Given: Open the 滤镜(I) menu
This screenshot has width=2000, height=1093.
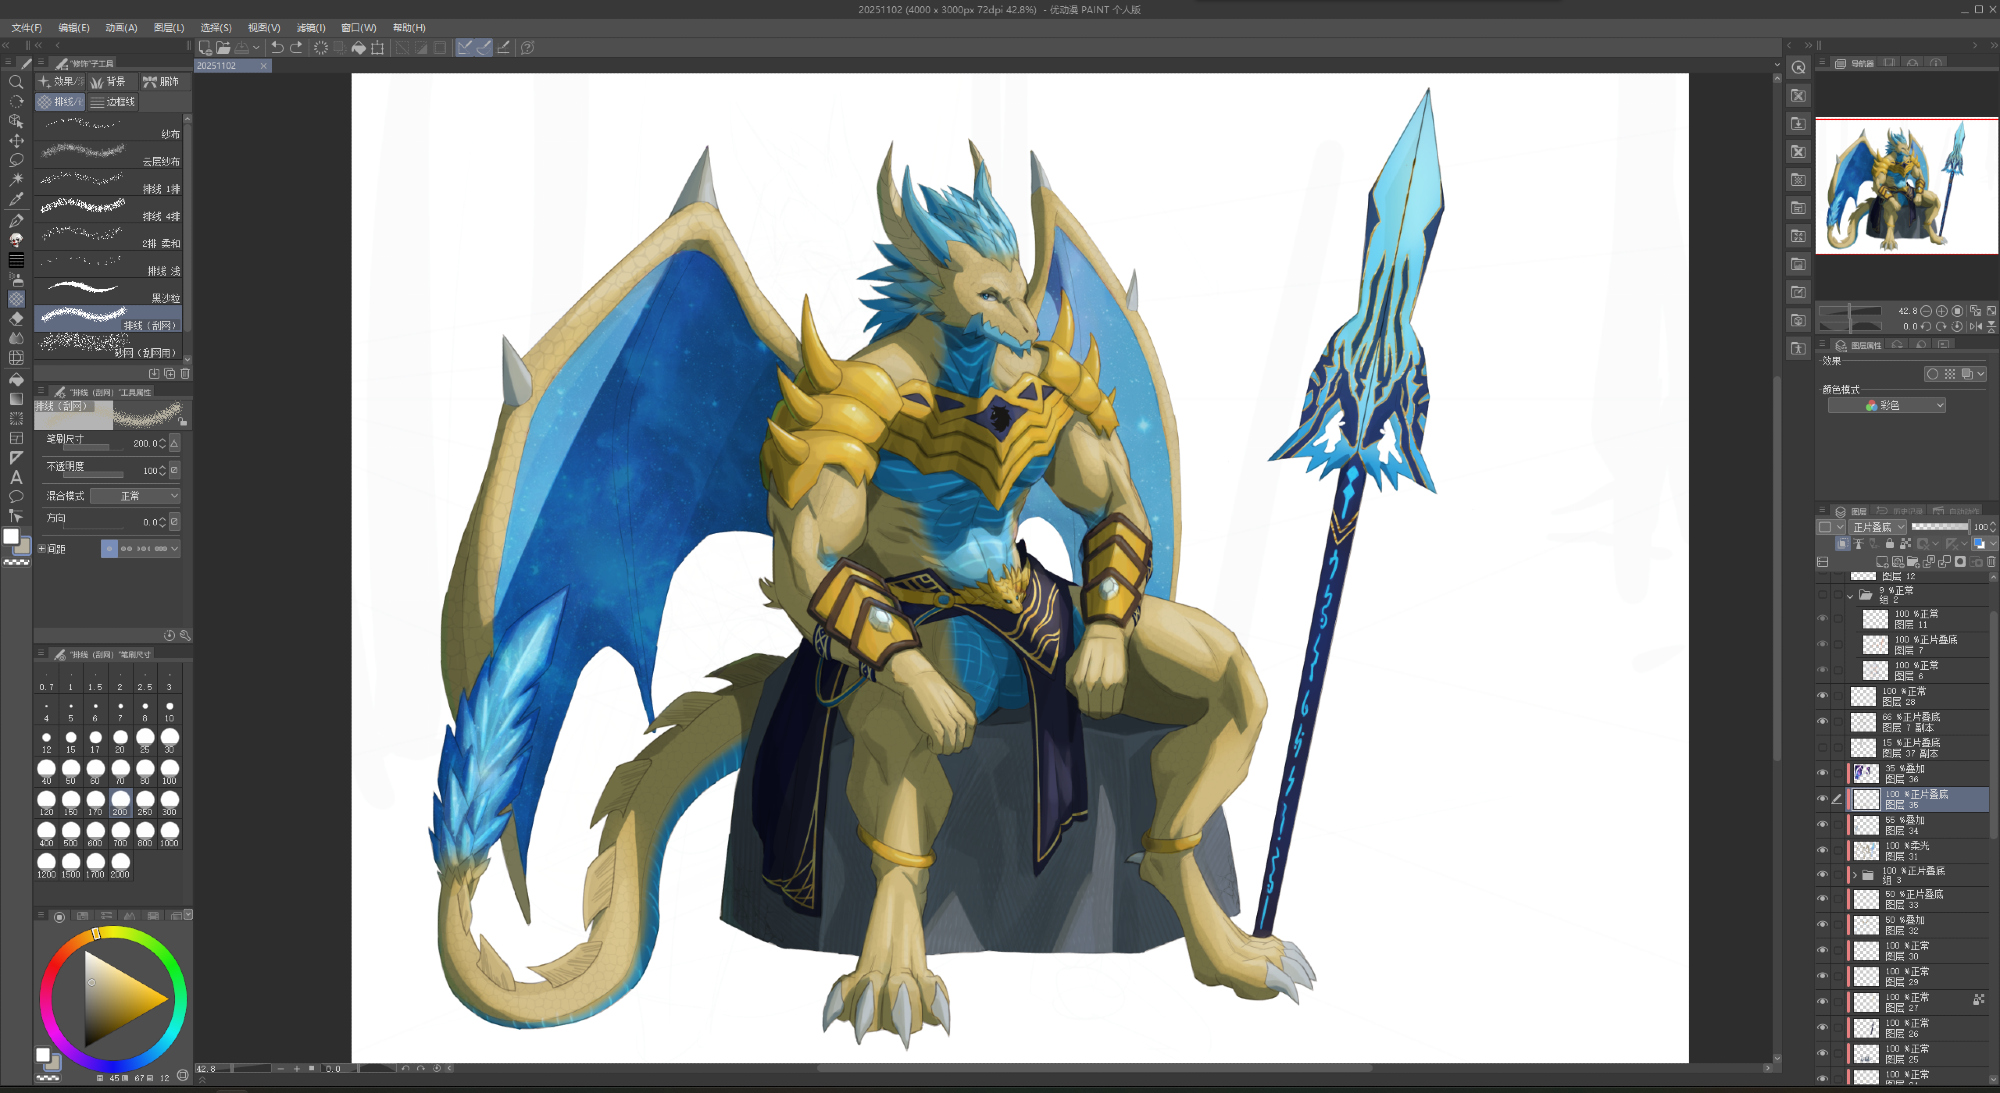Looking at the screenshot, I should point(311,28).
